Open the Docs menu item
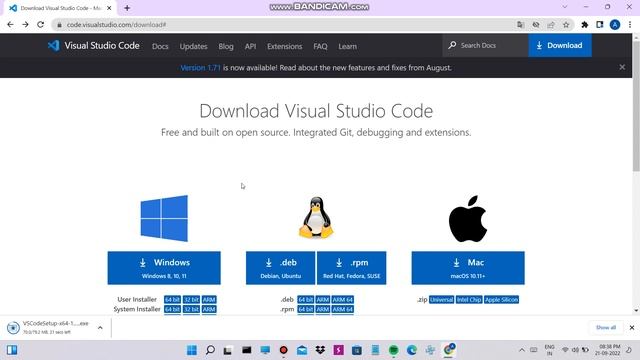This screenshot has height=360, width=640. click(x=160, y=46)
